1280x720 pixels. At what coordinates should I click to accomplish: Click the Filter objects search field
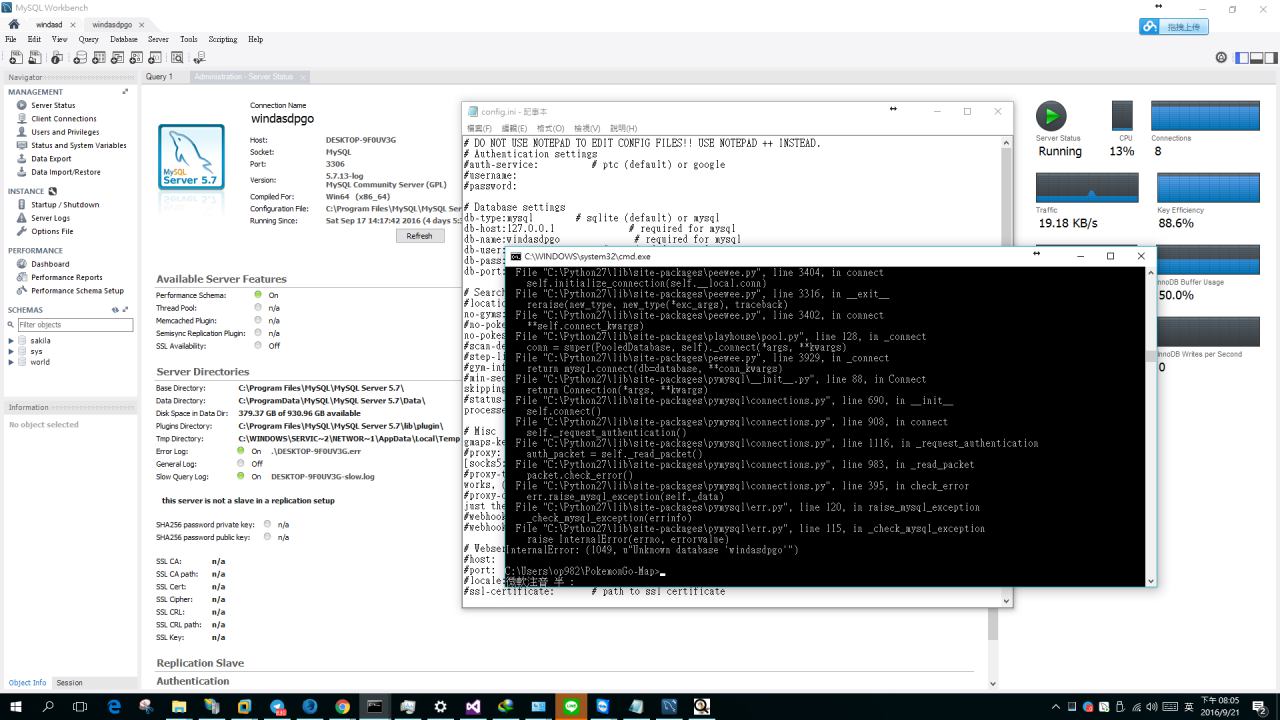[x=74, y=325]
